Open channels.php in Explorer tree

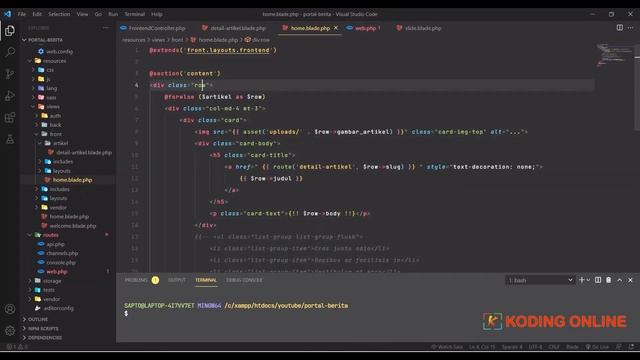[62, 253]
